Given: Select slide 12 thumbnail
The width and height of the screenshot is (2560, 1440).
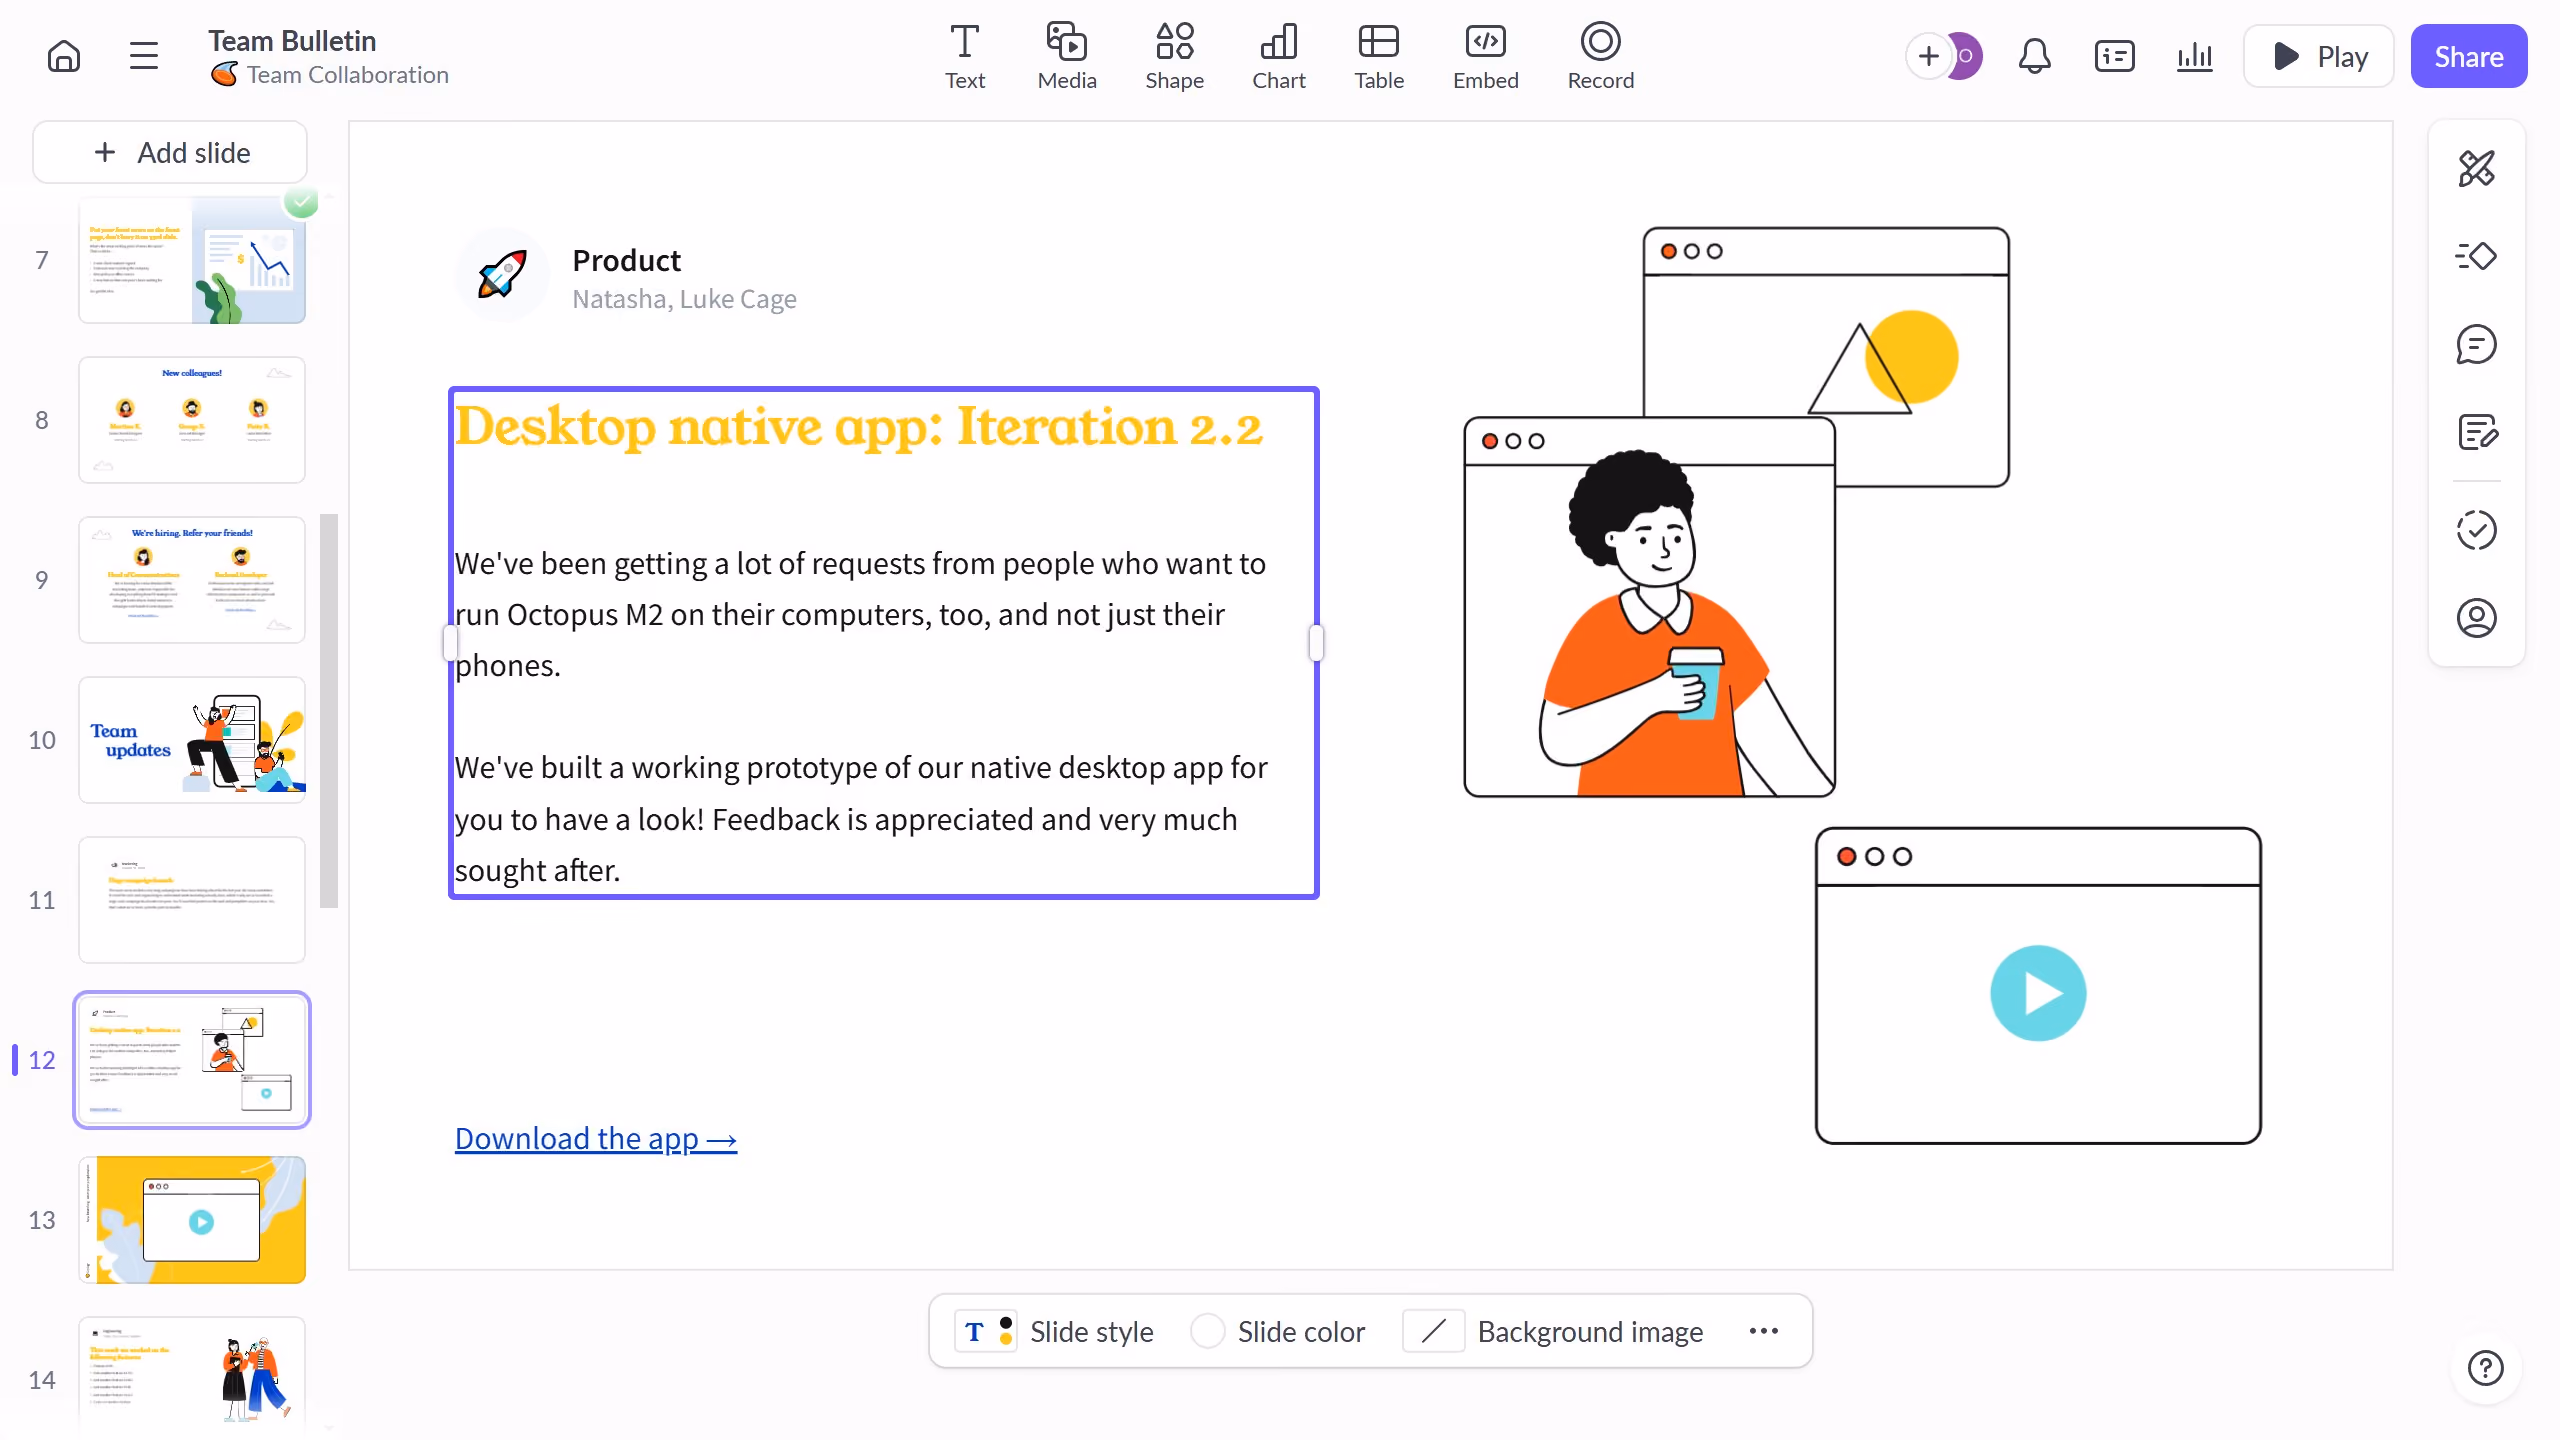Looking at the screenshot, I should pyautogui.click(x=192, y=1060).
